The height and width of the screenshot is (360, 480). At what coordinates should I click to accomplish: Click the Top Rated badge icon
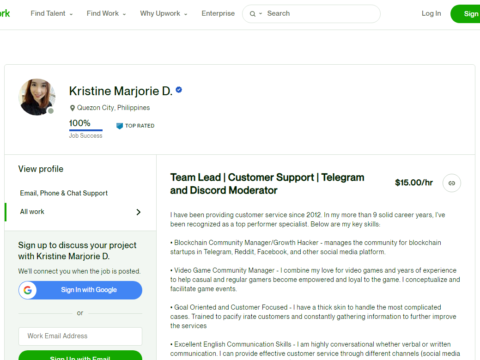(x=119, y=126)
